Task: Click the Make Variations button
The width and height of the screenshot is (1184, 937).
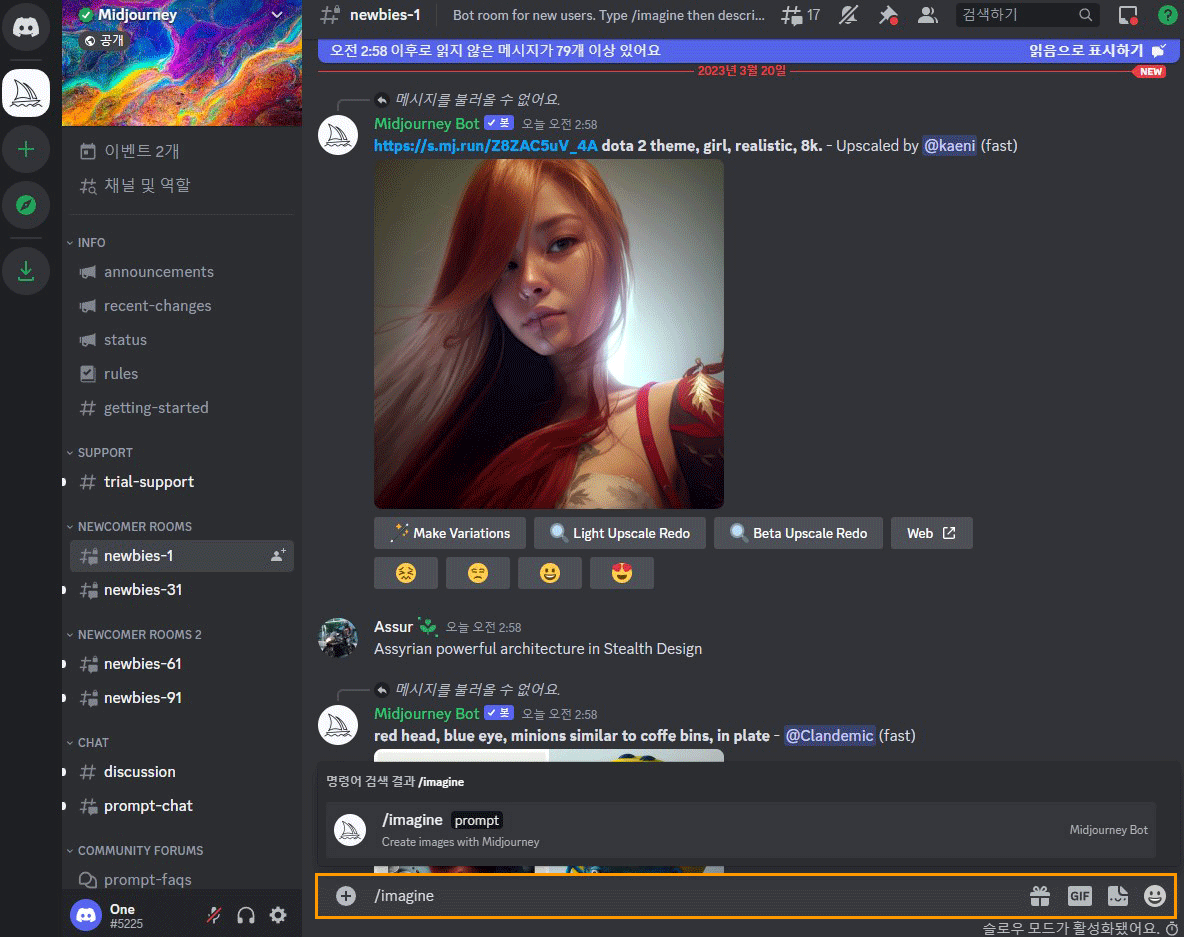Action: pos(449,533)
